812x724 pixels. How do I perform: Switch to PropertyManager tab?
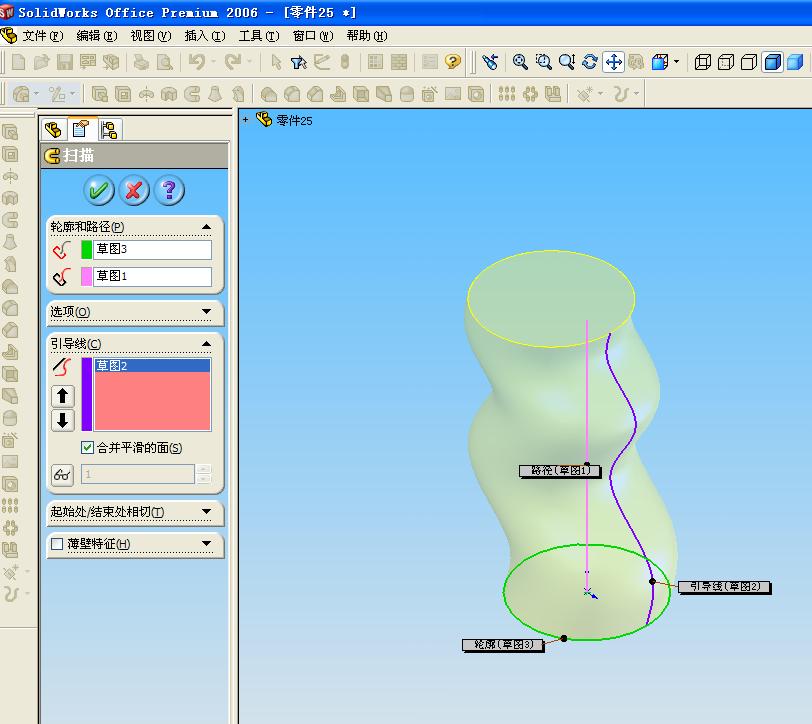coord(81,129)
